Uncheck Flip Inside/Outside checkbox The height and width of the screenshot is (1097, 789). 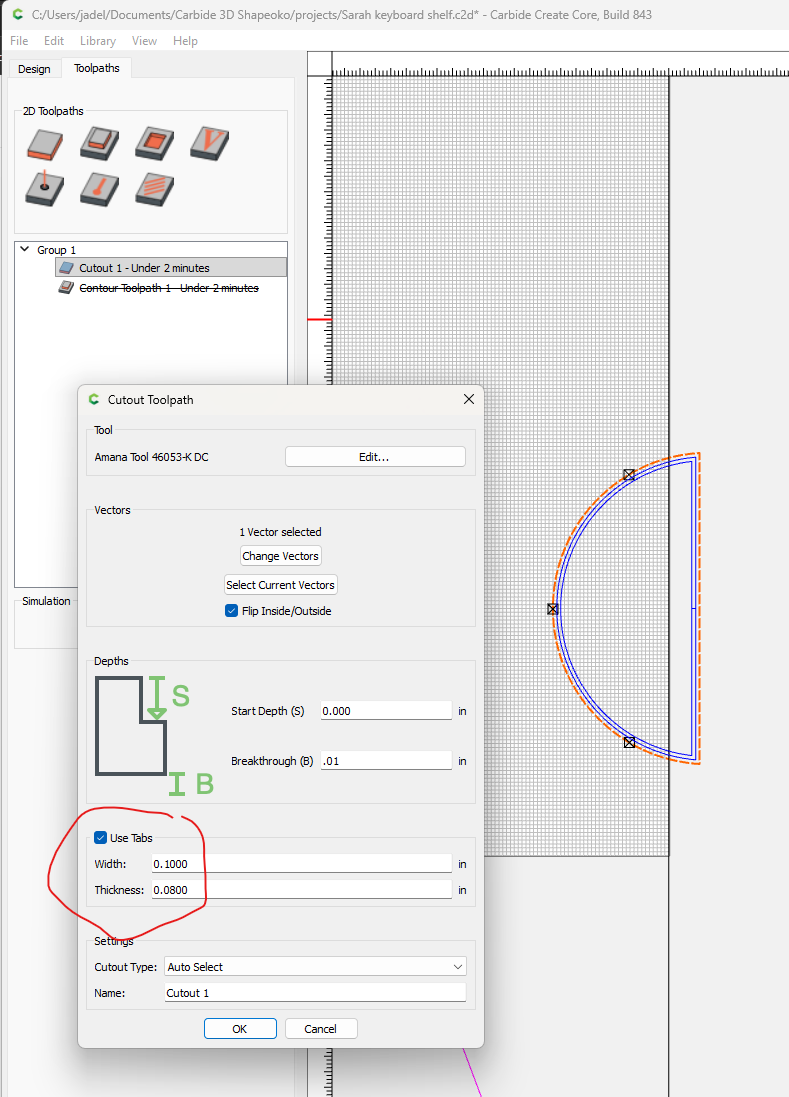(x=232, y=611)
